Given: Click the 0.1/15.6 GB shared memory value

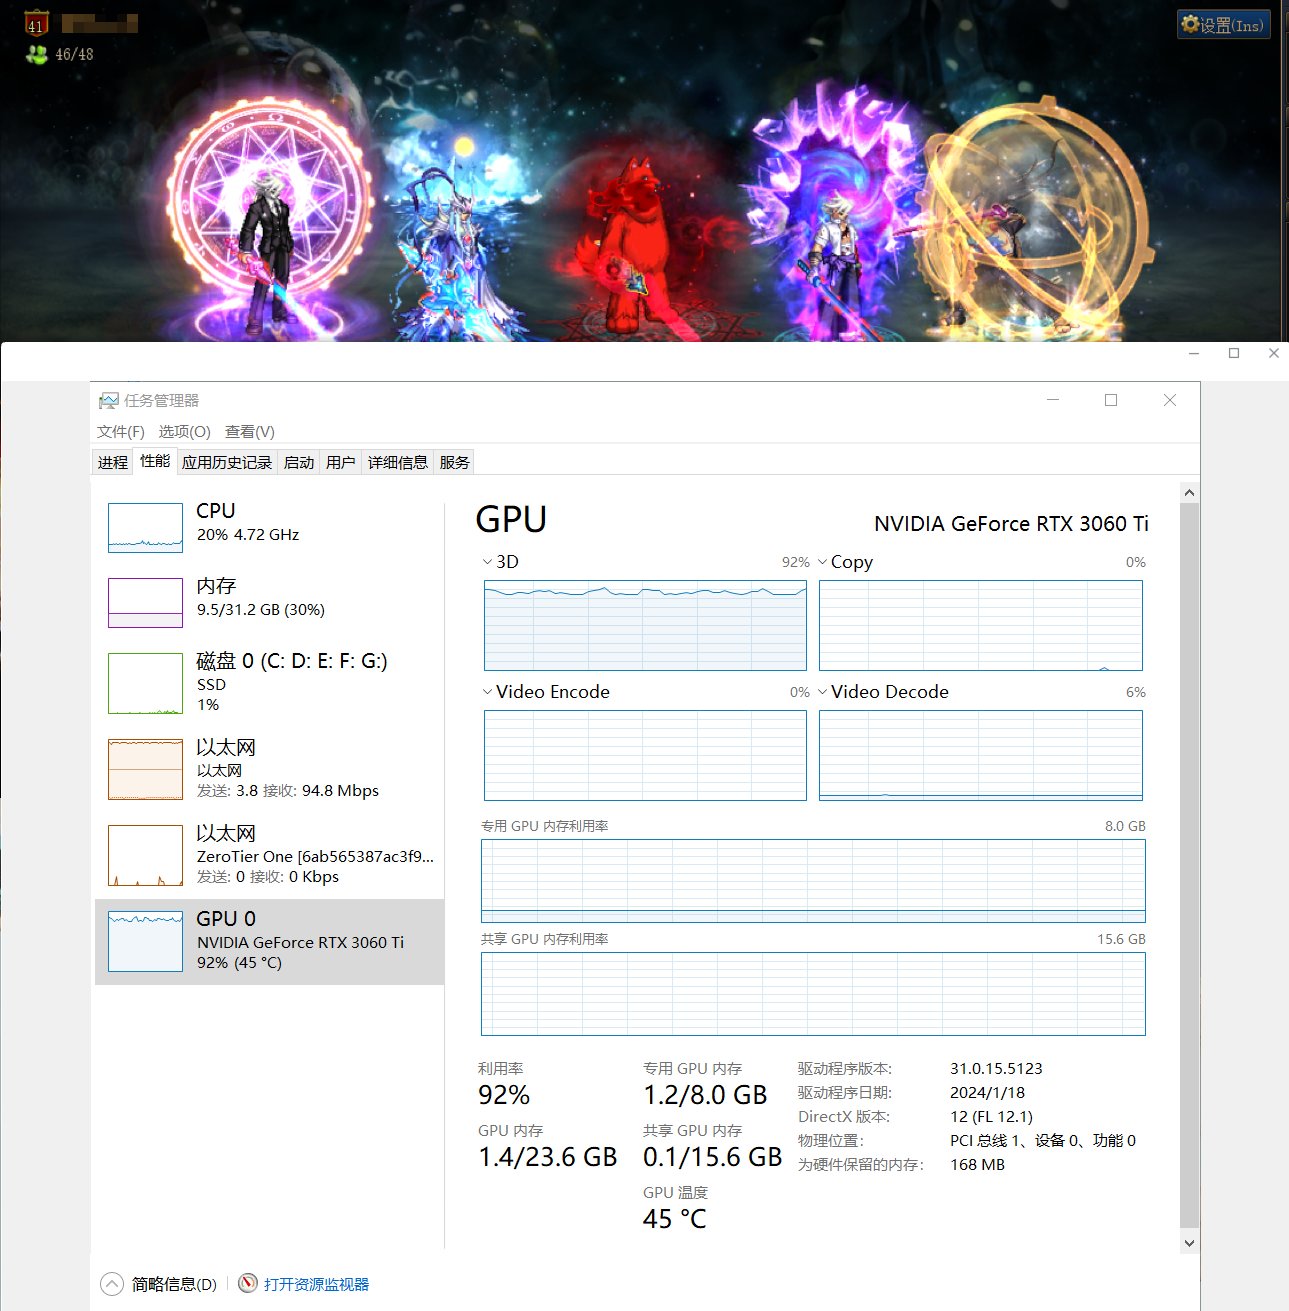Looking at the screenshot, I should click(x=712, y=1157).
